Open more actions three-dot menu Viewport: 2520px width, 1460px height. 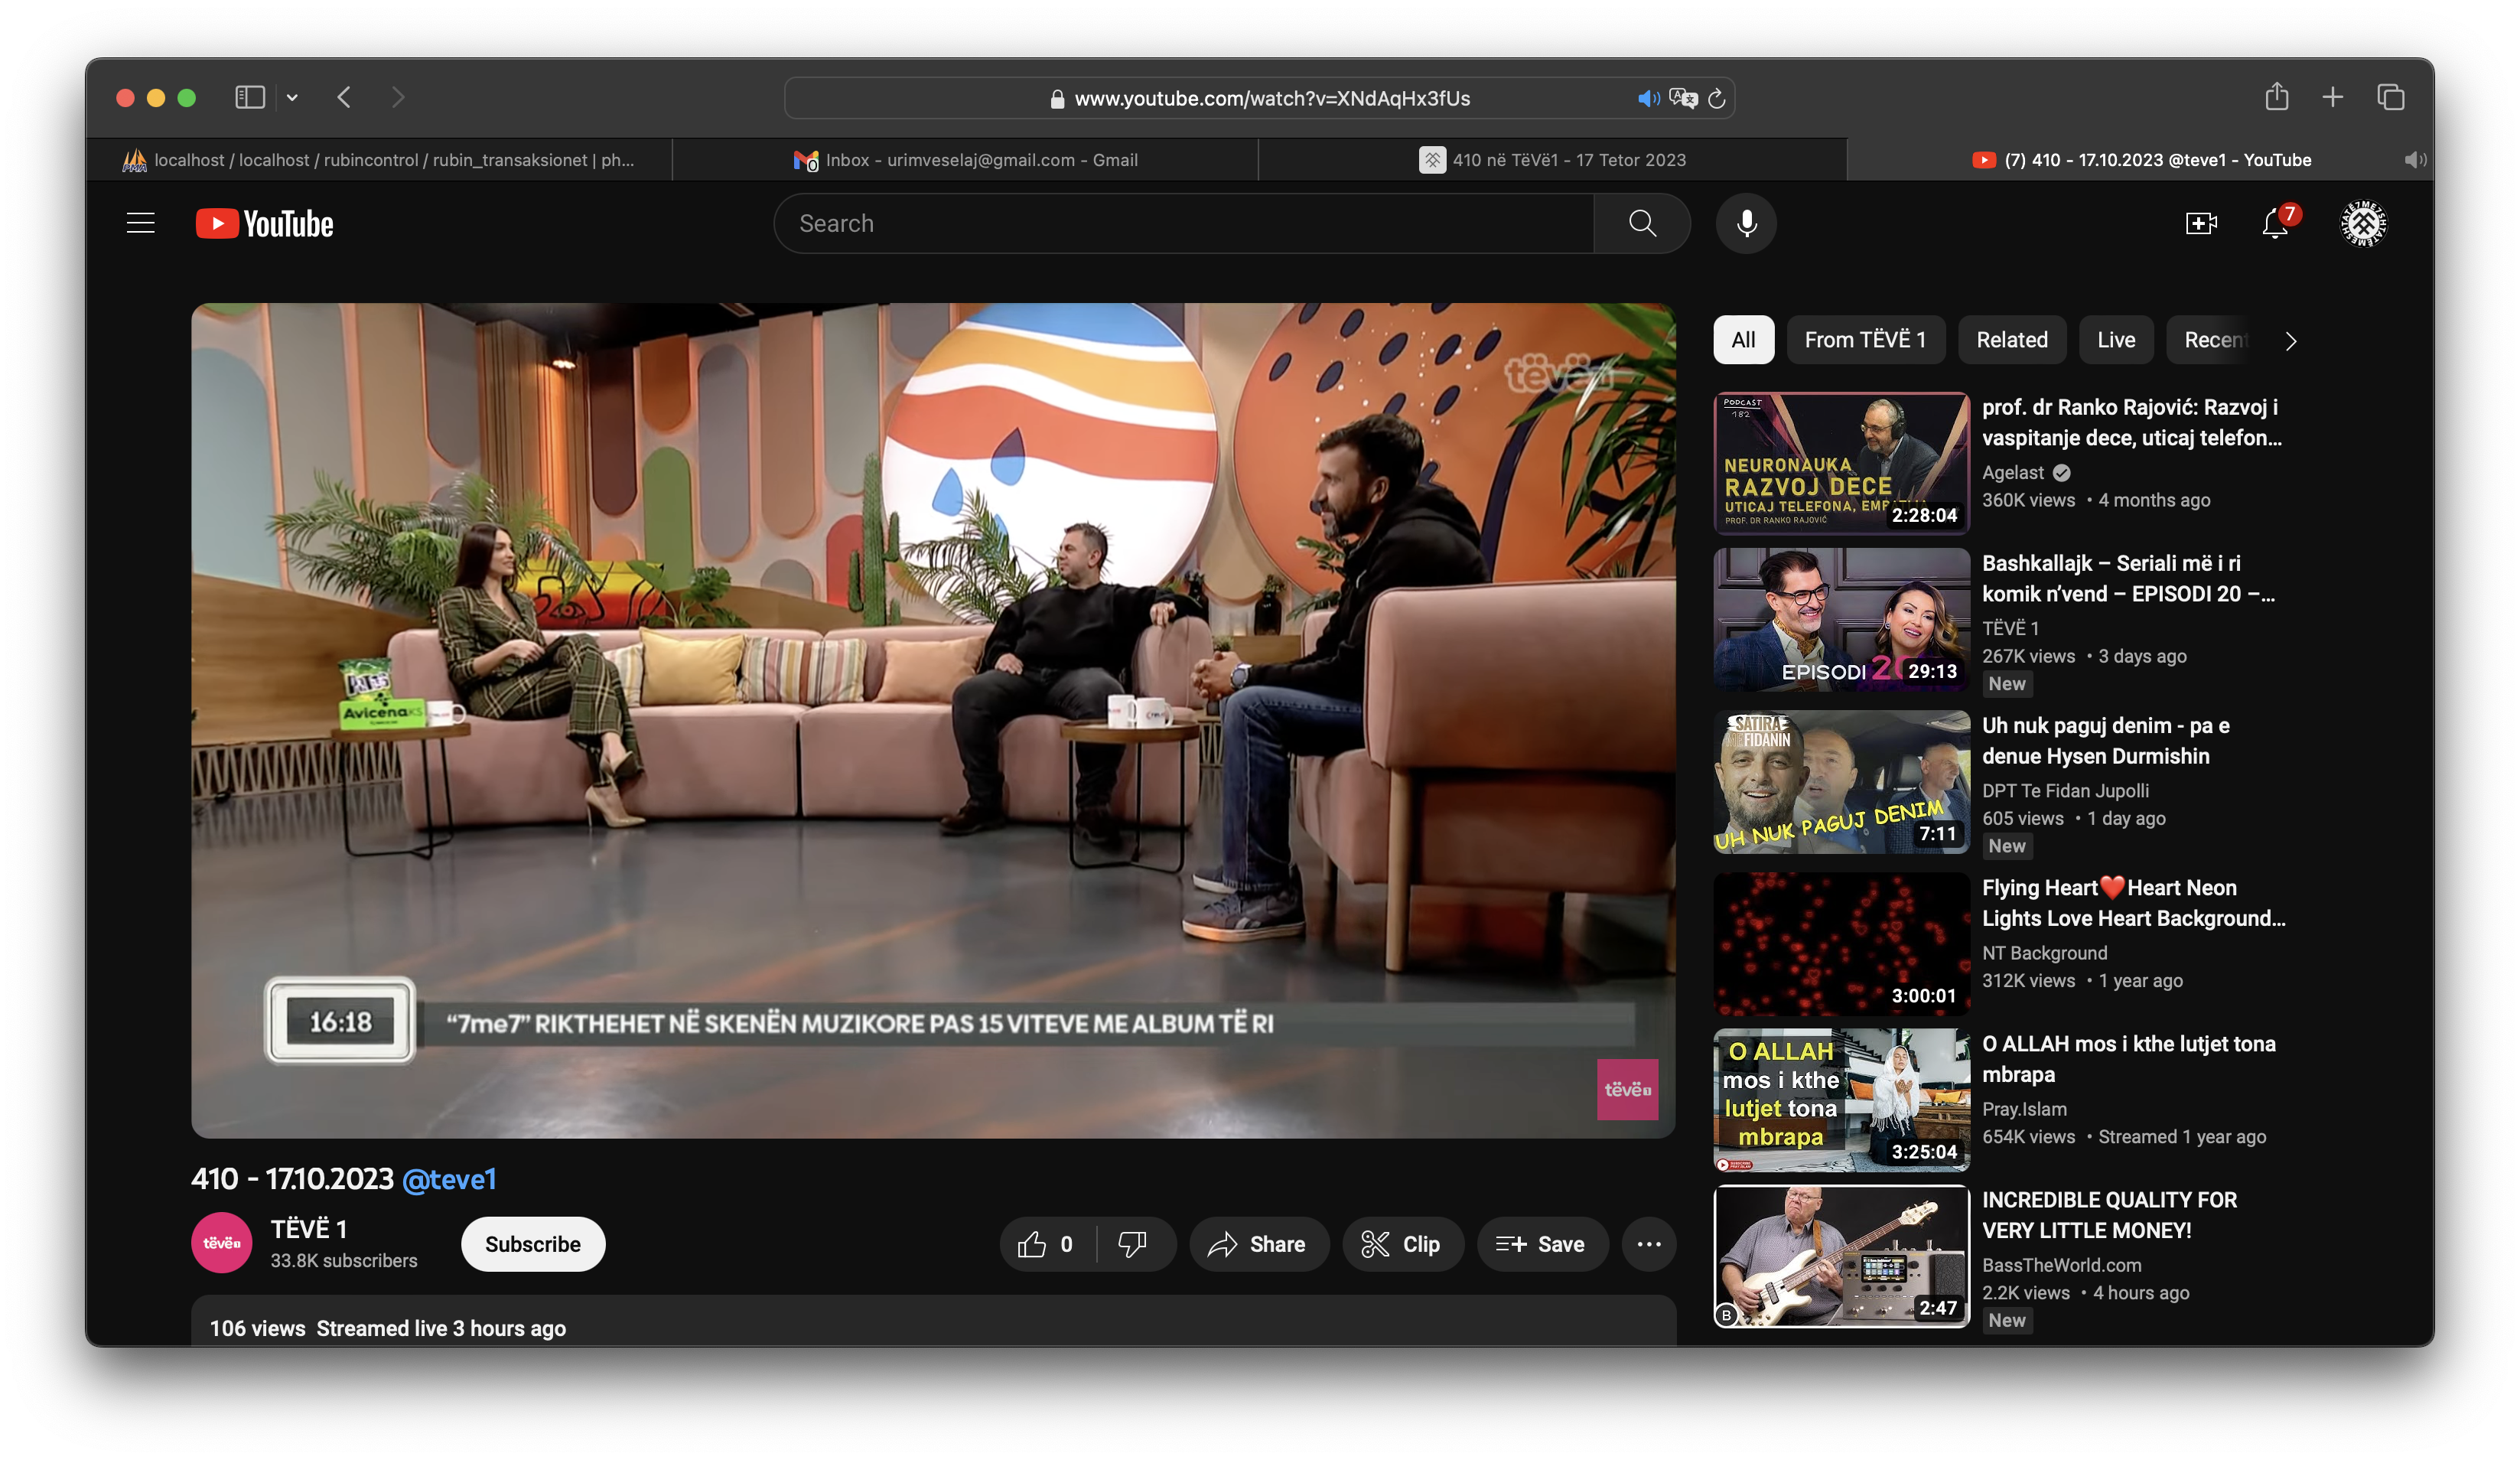tap(1649, 1244)
